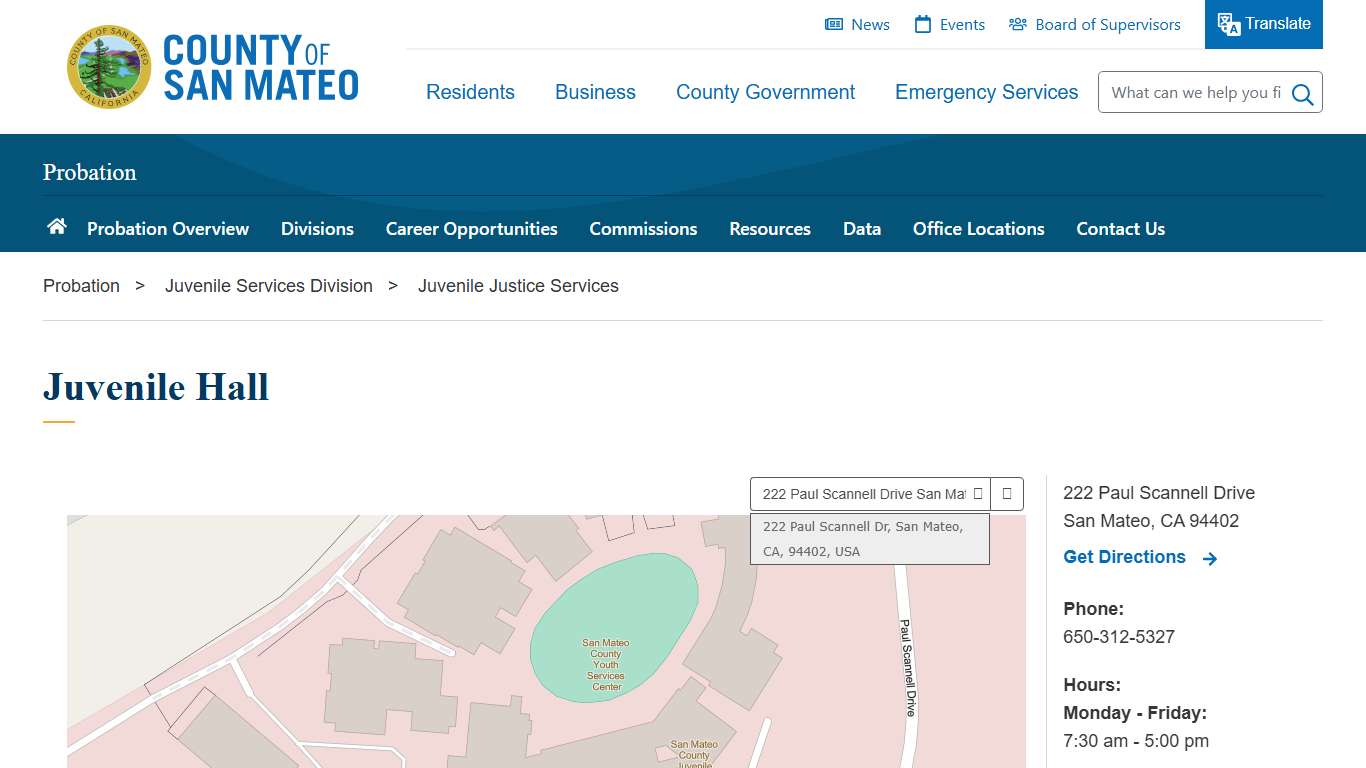The width and height of the screenshot is (1366, 768).
Task: Expand the Residents menu
Action: pyautogui.click(x=470, y=92)
